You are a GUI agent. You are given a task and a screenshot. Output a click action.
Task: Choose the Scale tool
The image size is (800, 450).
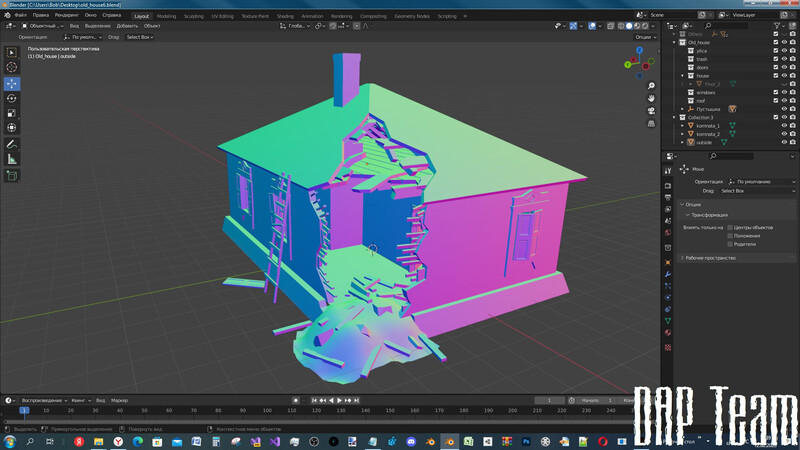click(12, 113)
